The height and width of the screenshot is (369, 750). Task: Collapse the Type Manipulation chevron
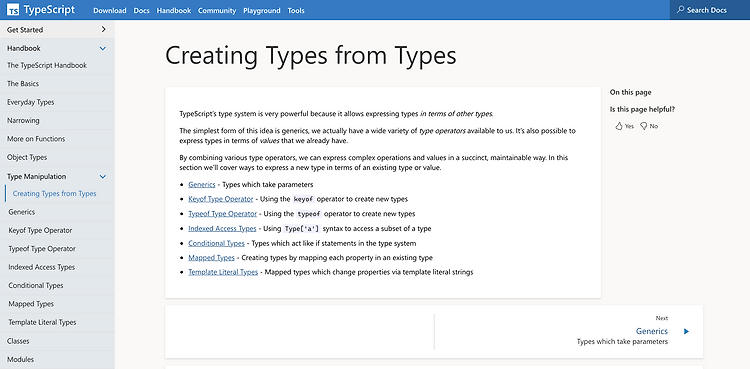[x=102, y=177]
